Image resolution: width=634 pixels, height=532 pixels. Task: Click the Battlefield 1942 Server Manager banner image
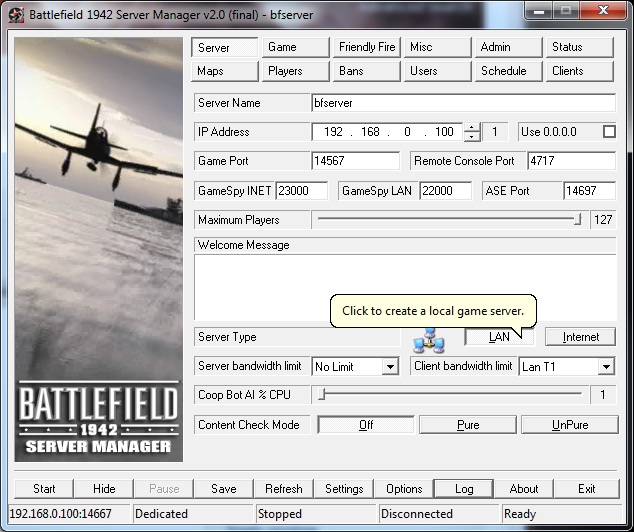pos(99,249)
